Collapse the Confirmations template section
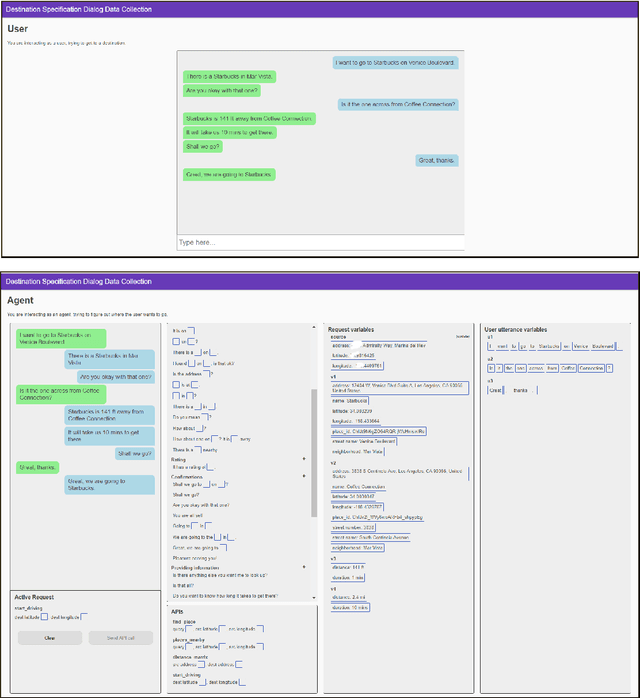The image size is (640, 698). (x=304, y=476)
